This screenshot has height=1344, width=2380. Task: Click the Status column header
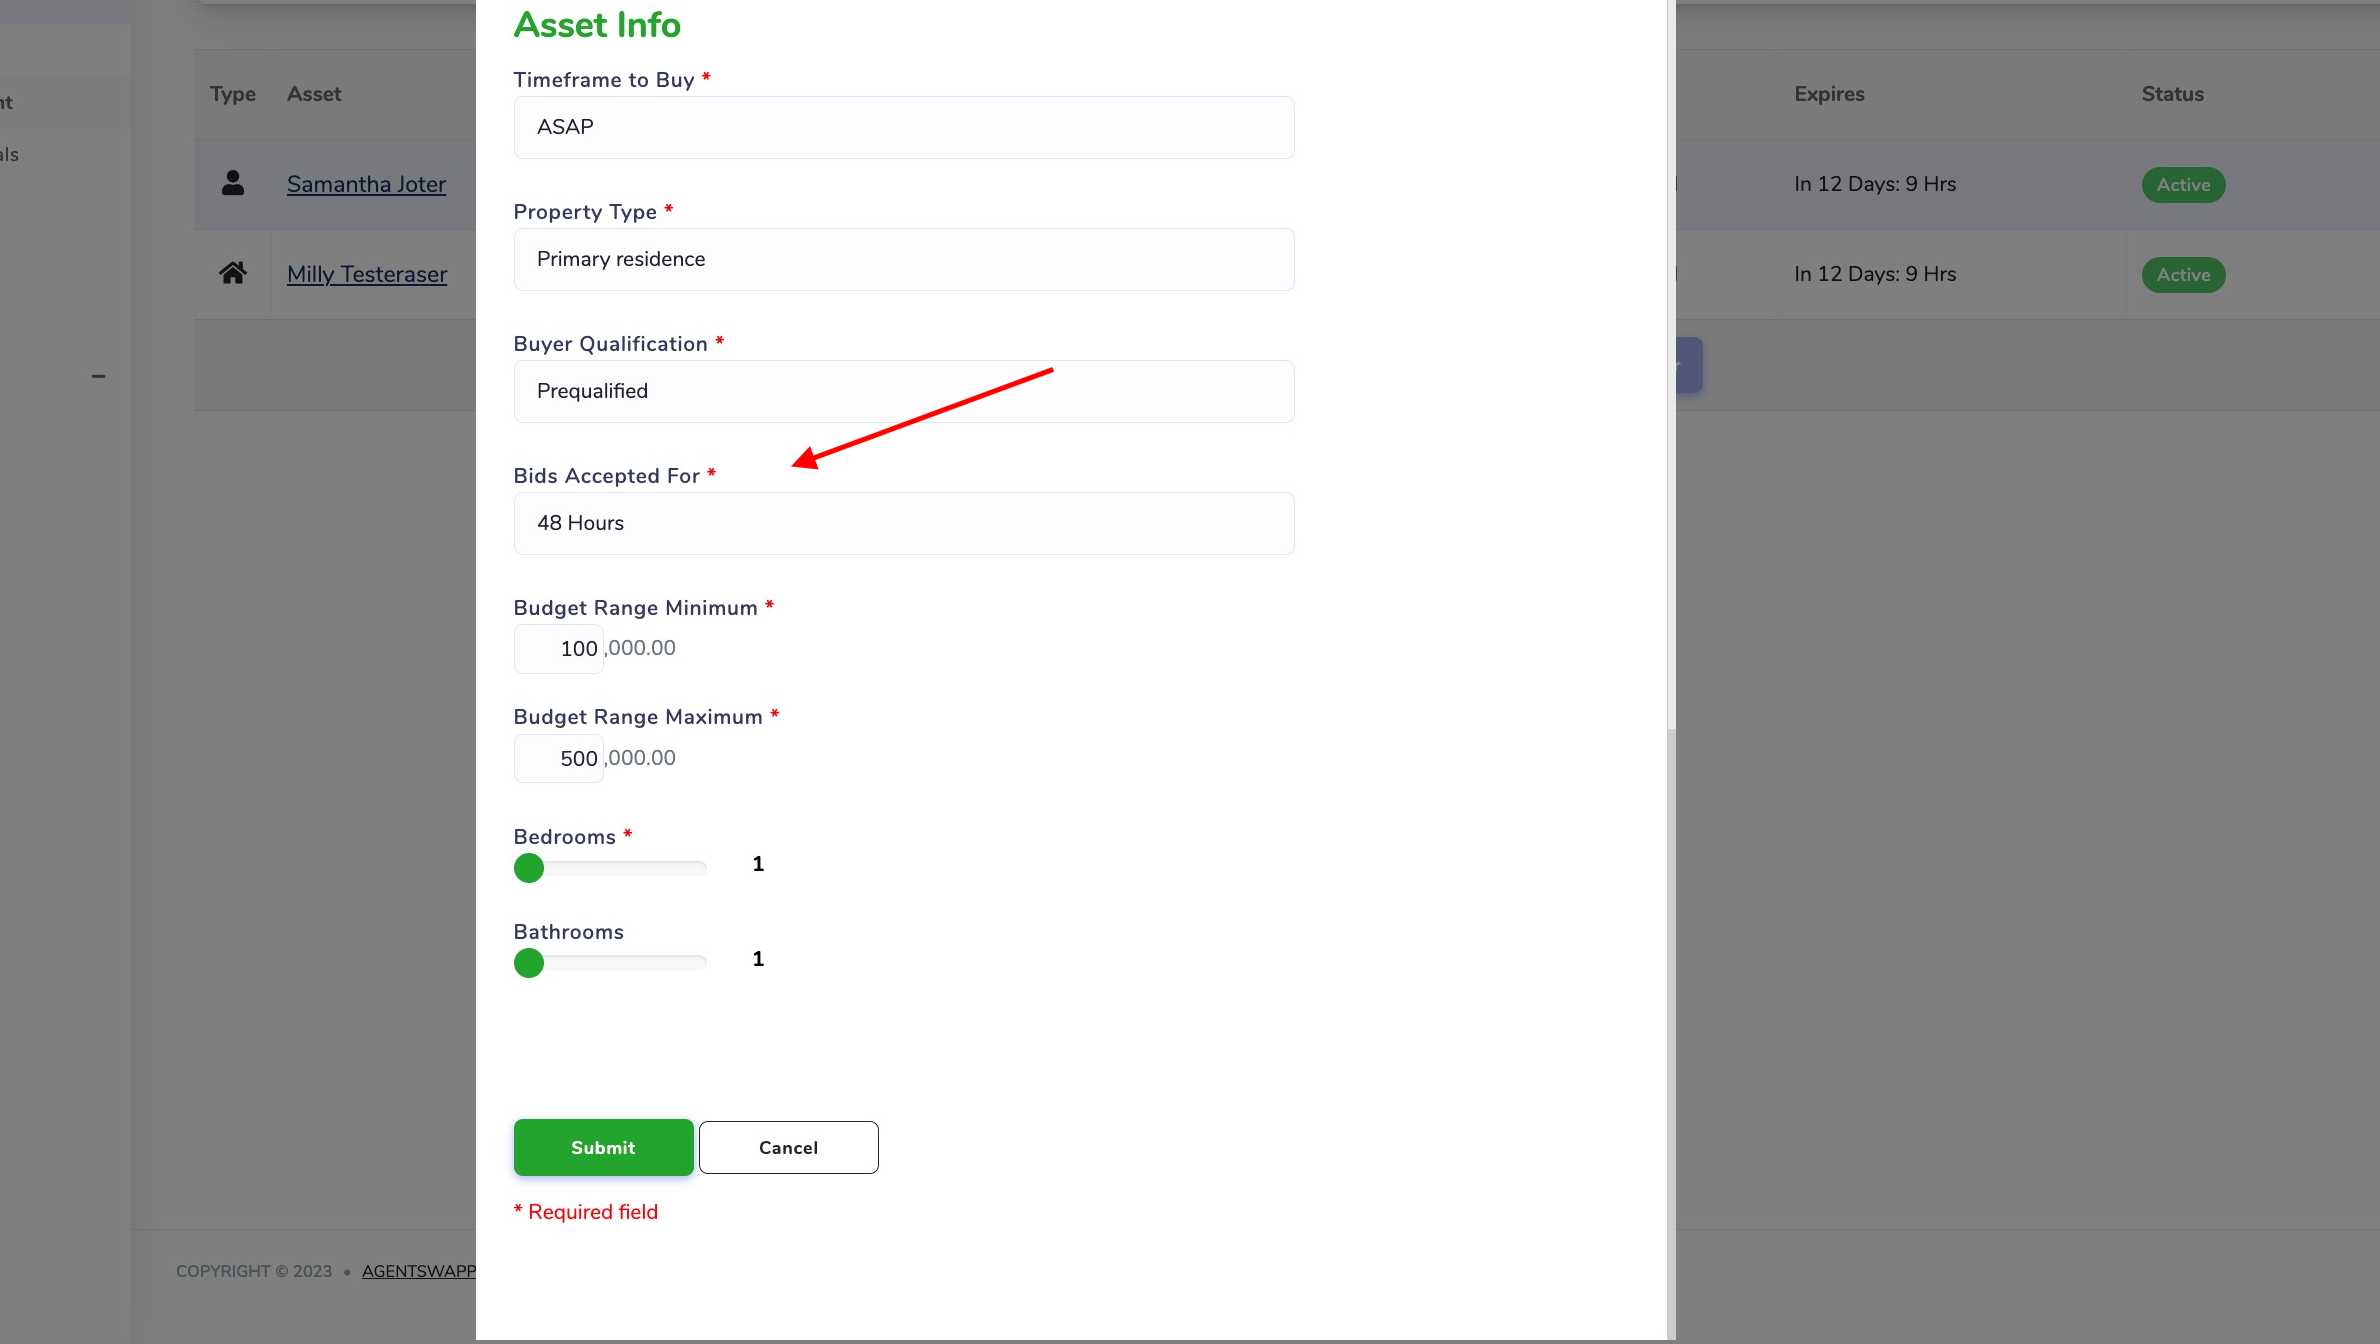pos(2172,94)
